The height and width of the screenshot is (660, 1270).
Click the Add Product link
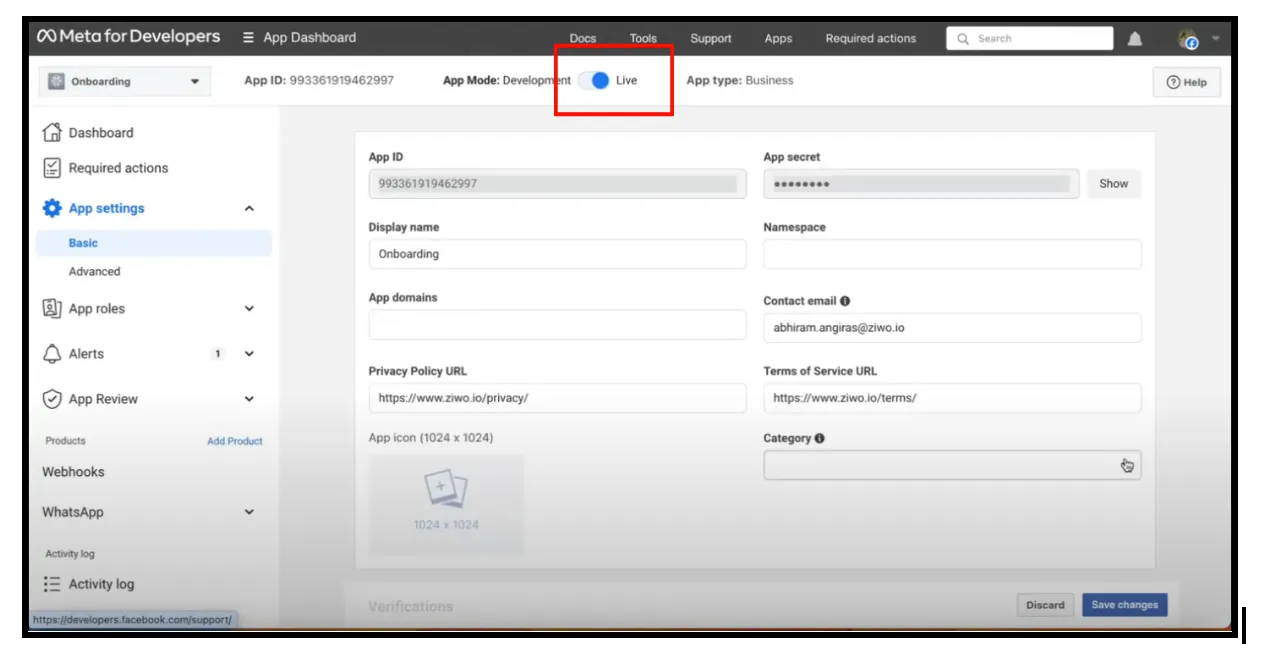point(235,441)
